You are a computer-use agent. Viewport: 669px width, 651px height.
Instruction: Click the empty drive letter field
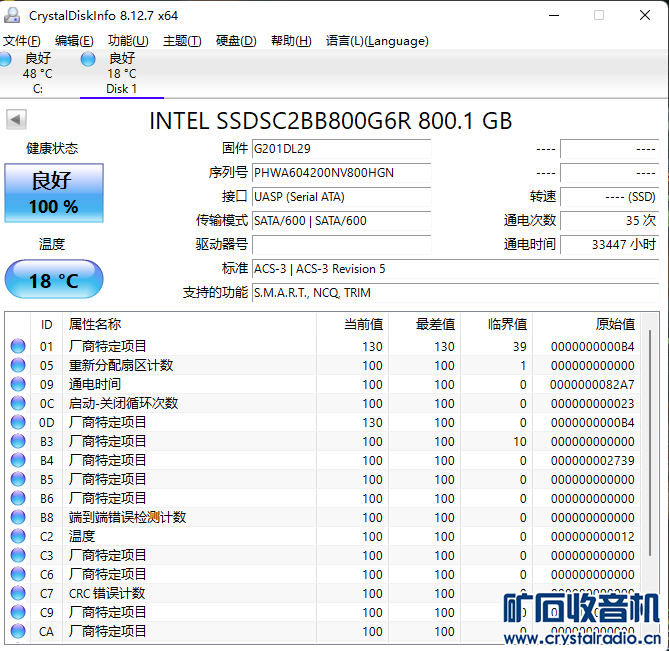[341, 245]
